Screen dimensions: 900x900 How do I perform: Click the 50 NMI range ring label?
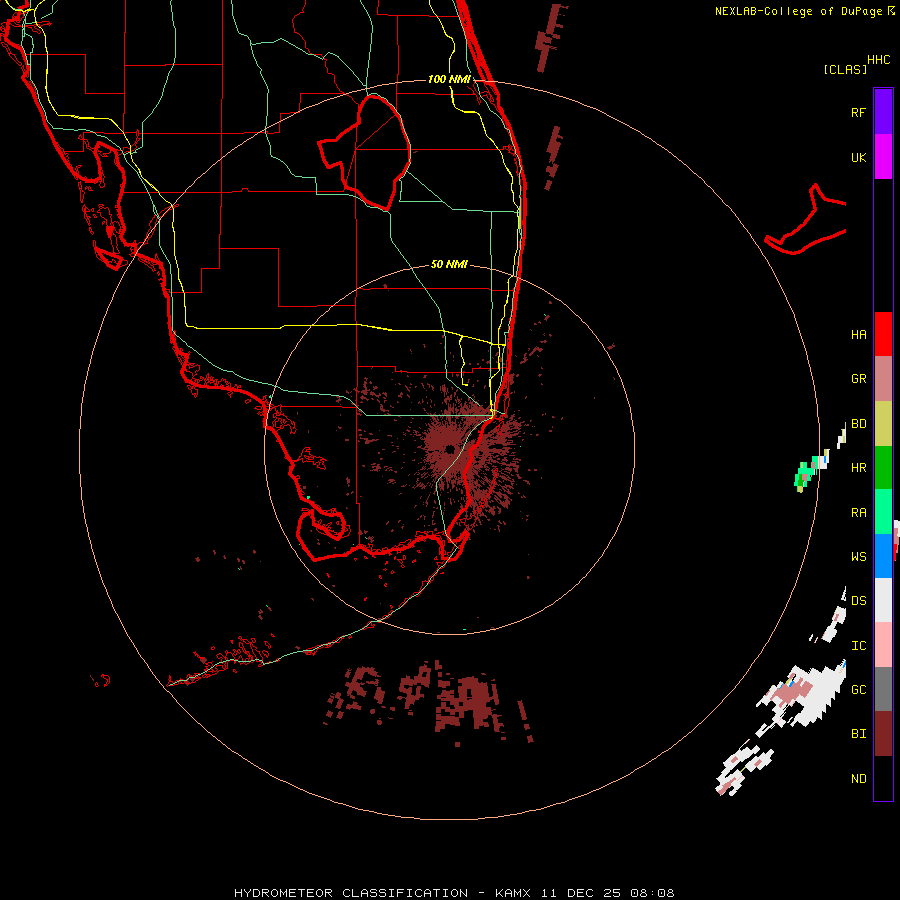[449, 265]
